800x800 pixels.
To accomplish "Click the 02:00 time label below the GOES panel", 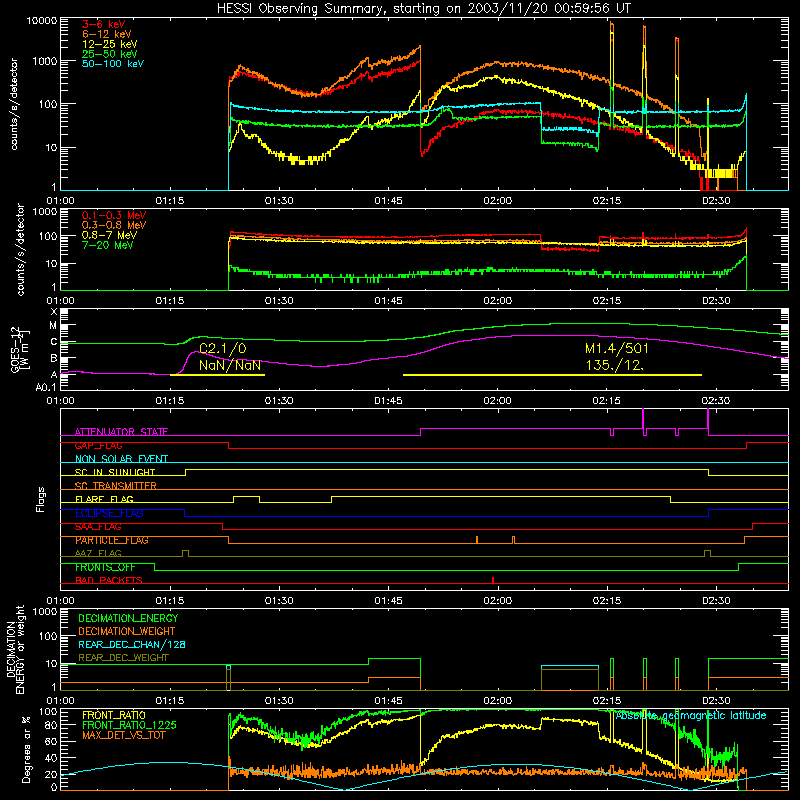I will [497, 401].
